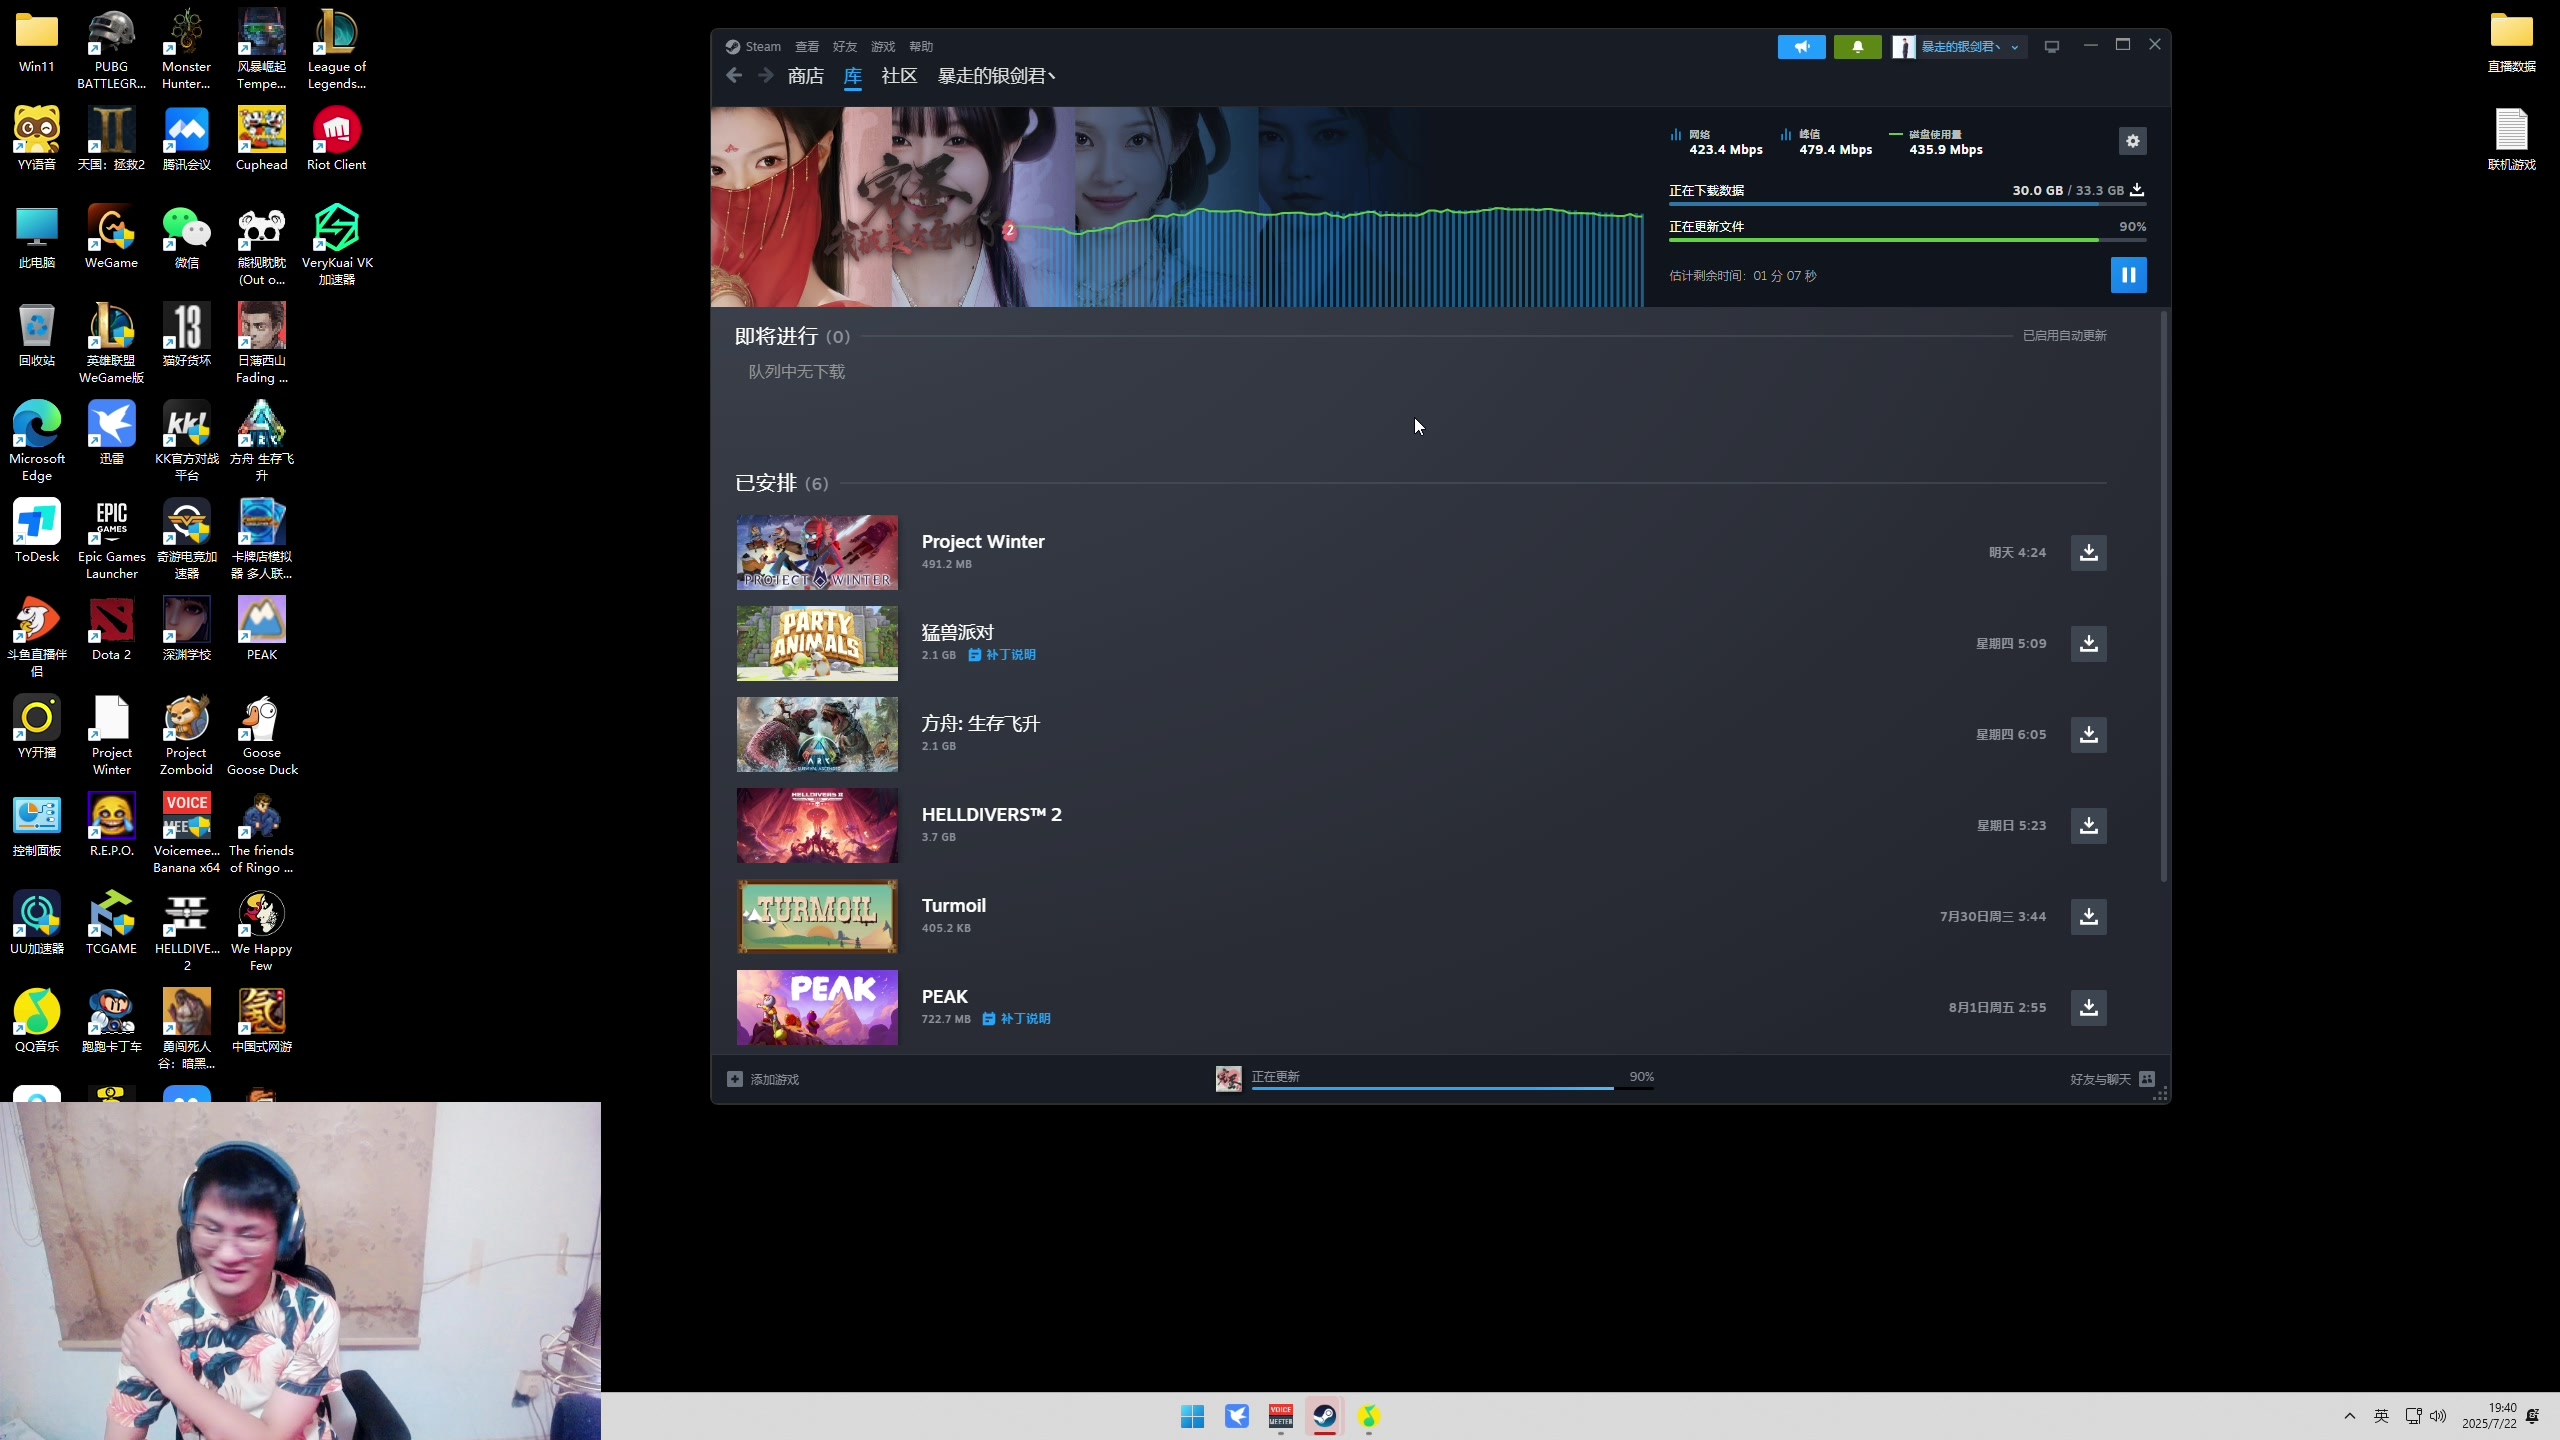Click the 正在下载数据 progress bar
Image resolution: width=2560 pixels, height=1440 pixels.
[1907, 204]
